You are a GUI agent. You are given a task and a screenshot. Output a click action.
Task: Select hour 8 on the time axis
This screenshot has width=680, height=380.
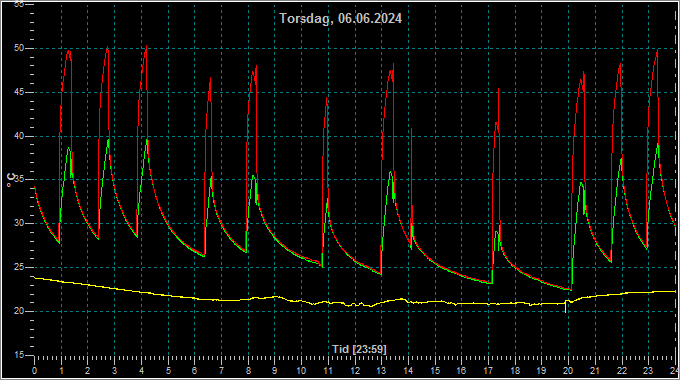coord(248,371)
